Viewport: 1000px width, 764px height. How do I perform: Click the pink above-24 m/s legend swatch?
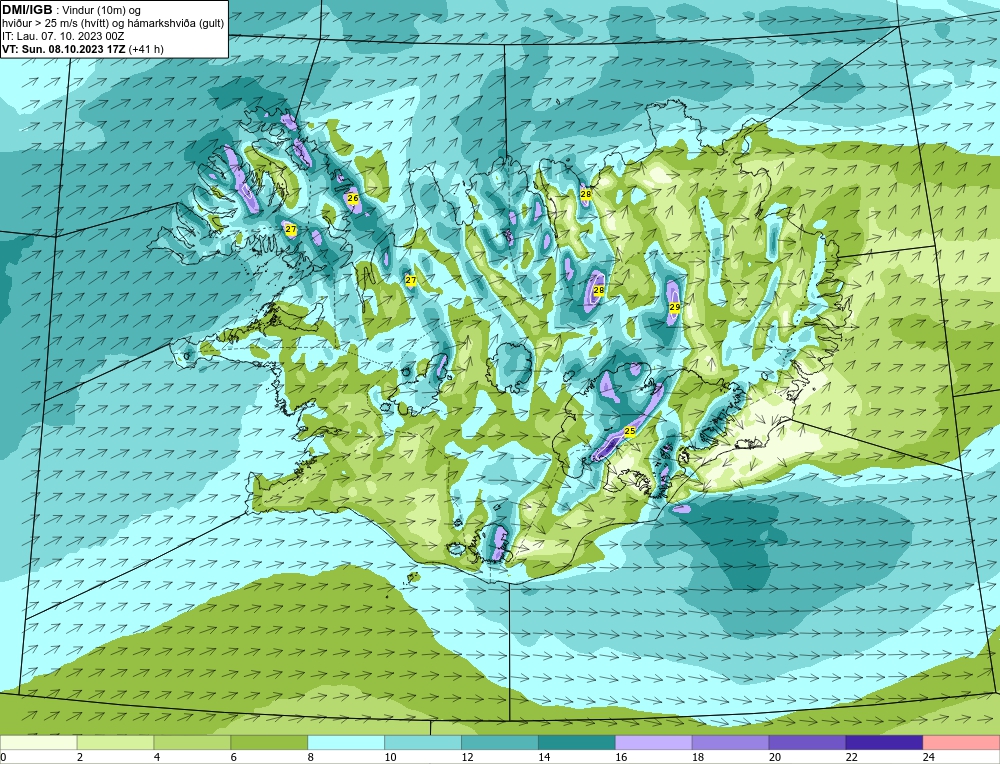961,743
